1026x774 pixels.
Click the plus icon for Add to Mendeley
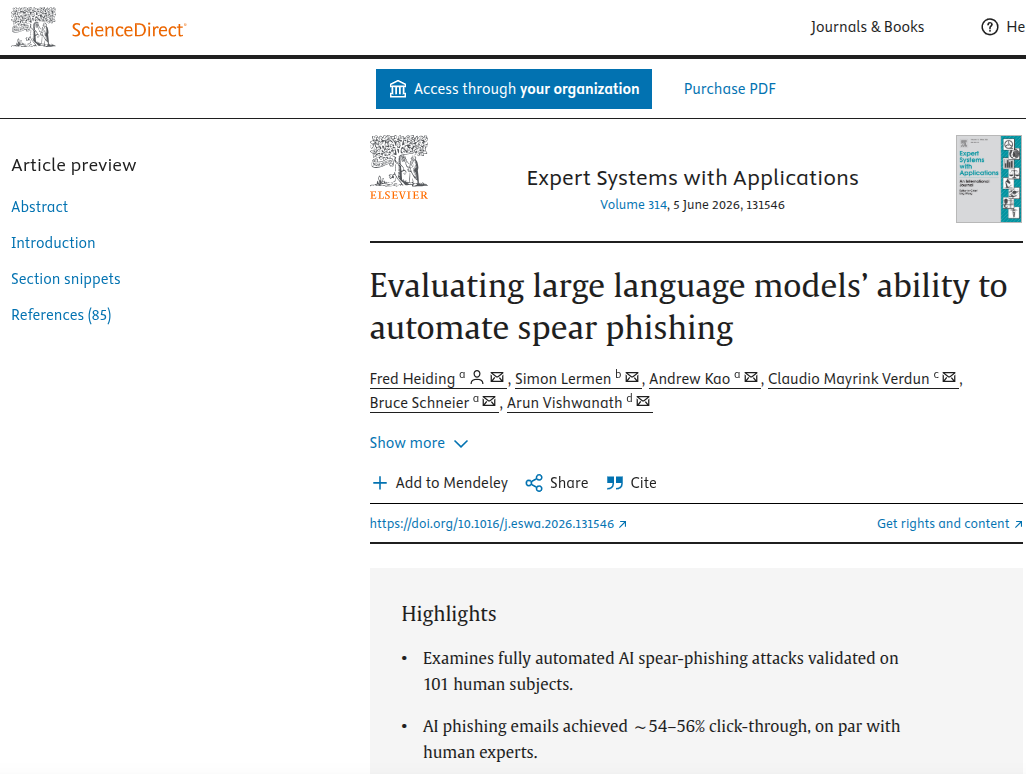click(380, 483)
